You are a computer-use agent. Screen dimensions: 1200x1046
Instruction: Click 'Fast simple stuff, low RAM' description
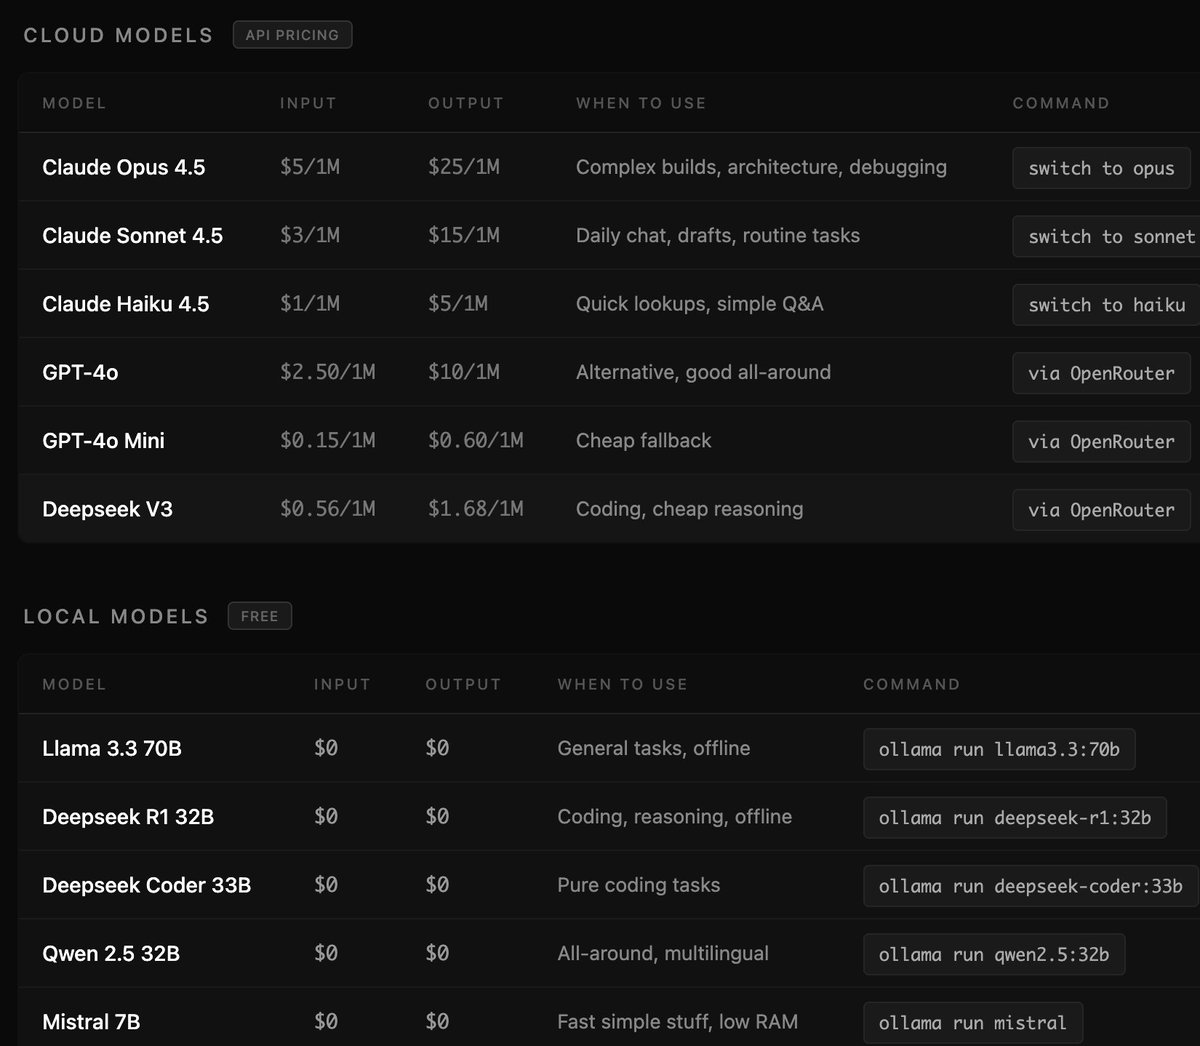point(678,1022)
